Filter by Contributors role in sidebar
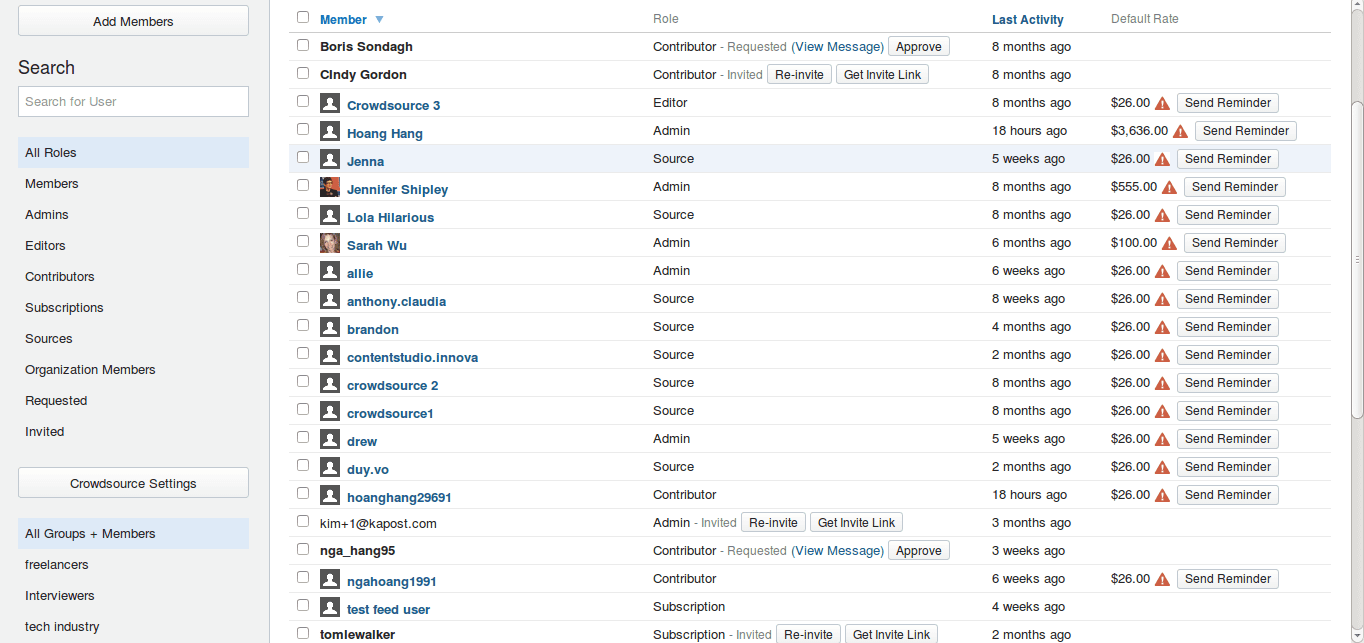This screenshot has height=643, width=1364. (60, 277)
